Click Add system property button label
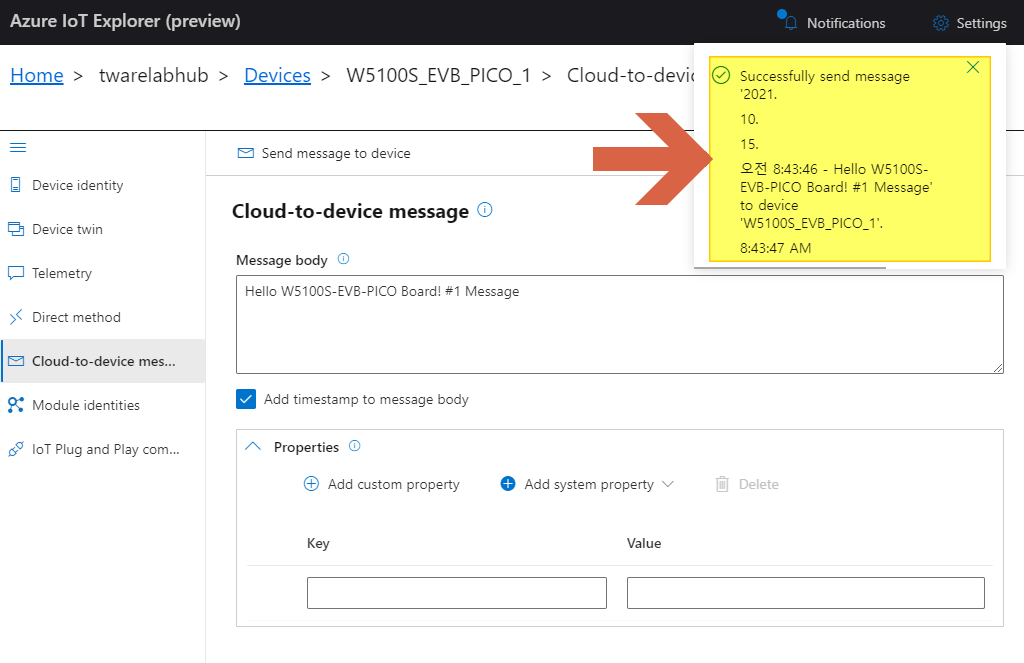Screen dimensions: 1024x663 point(588,484)
